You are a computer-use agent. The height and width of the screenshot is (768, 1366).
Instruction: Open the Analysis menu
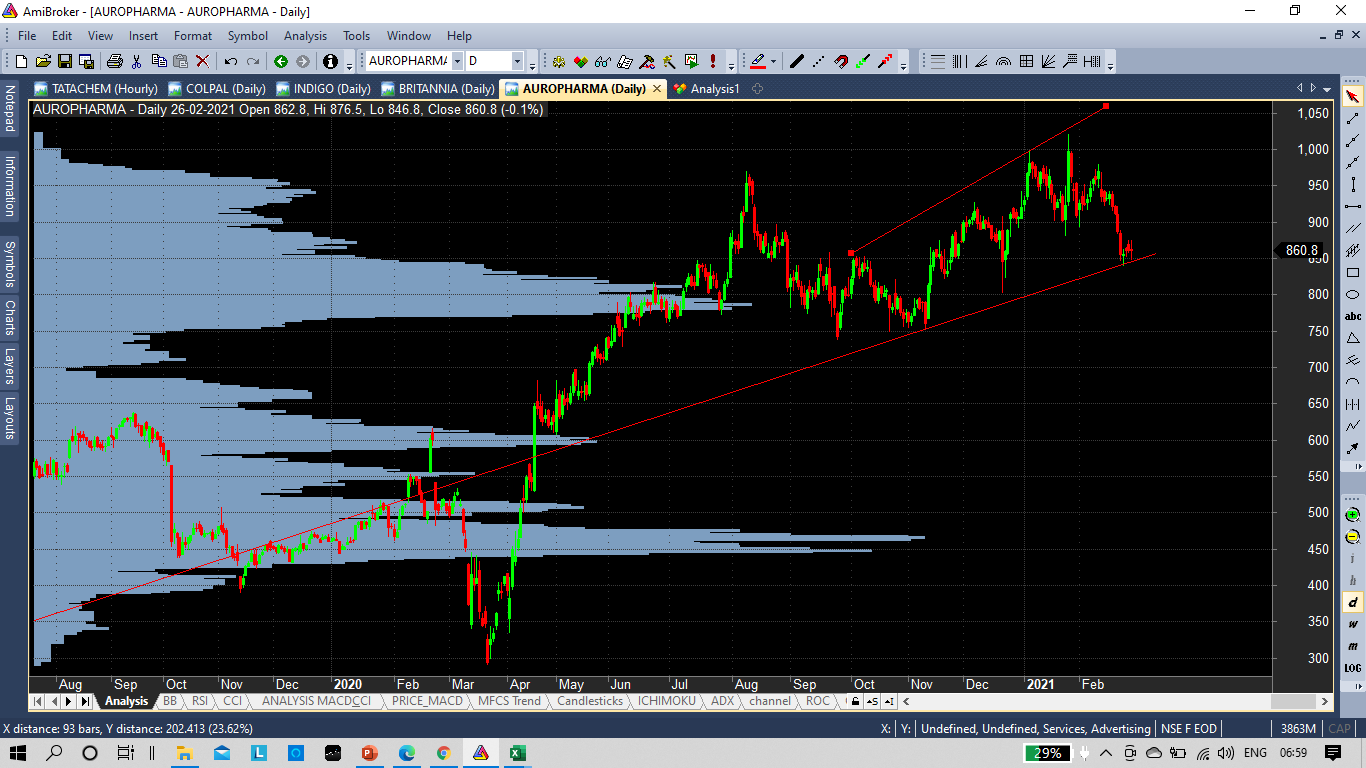pyautogui.click(x=305, y=36)
